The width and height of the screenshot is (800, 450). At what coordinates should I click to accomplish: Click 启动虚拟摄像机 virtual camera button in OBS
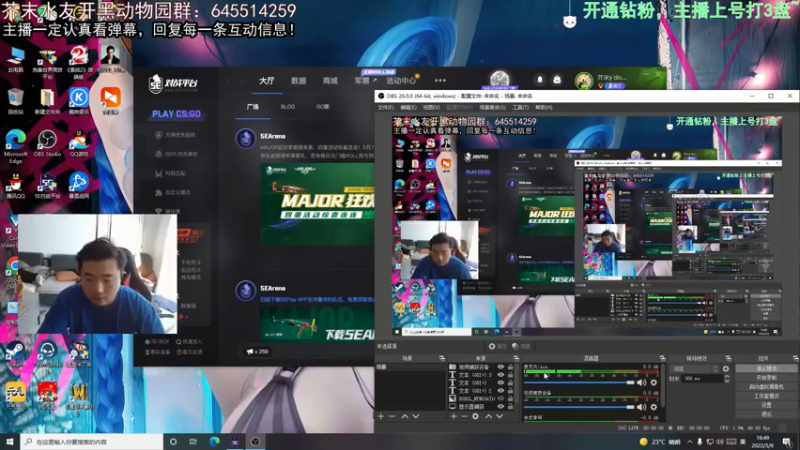point(766,387)
